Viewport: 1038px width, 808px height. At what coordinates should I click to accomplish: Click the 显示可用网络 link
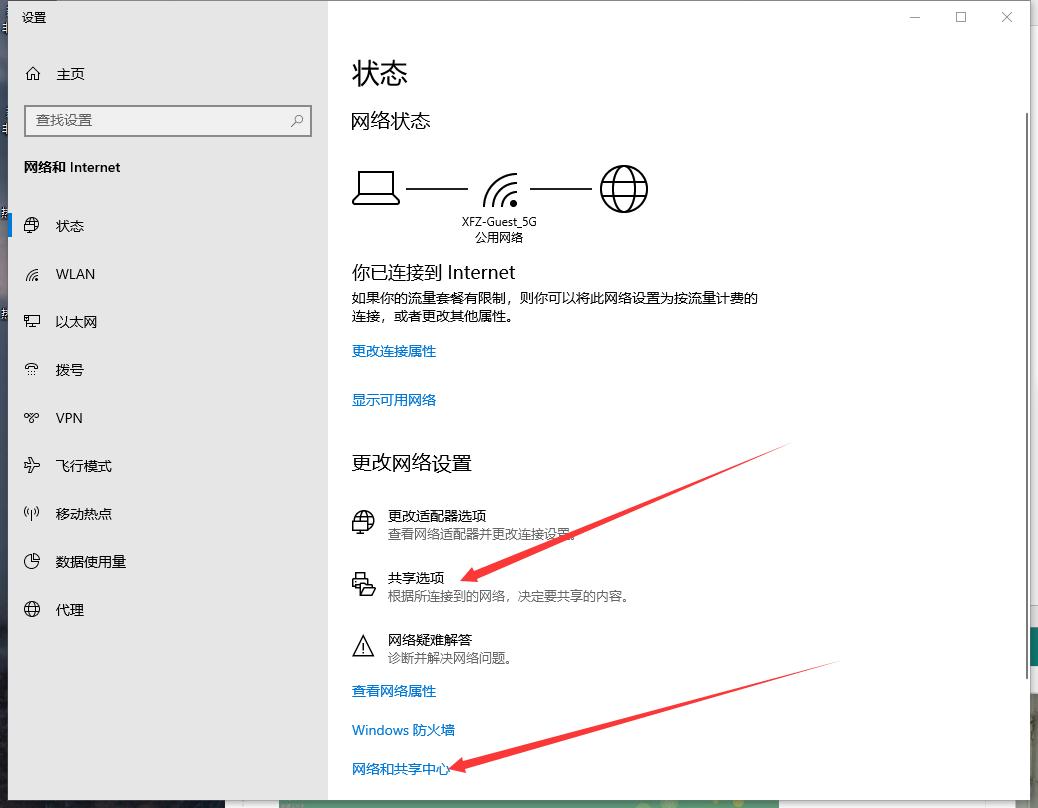394,400
